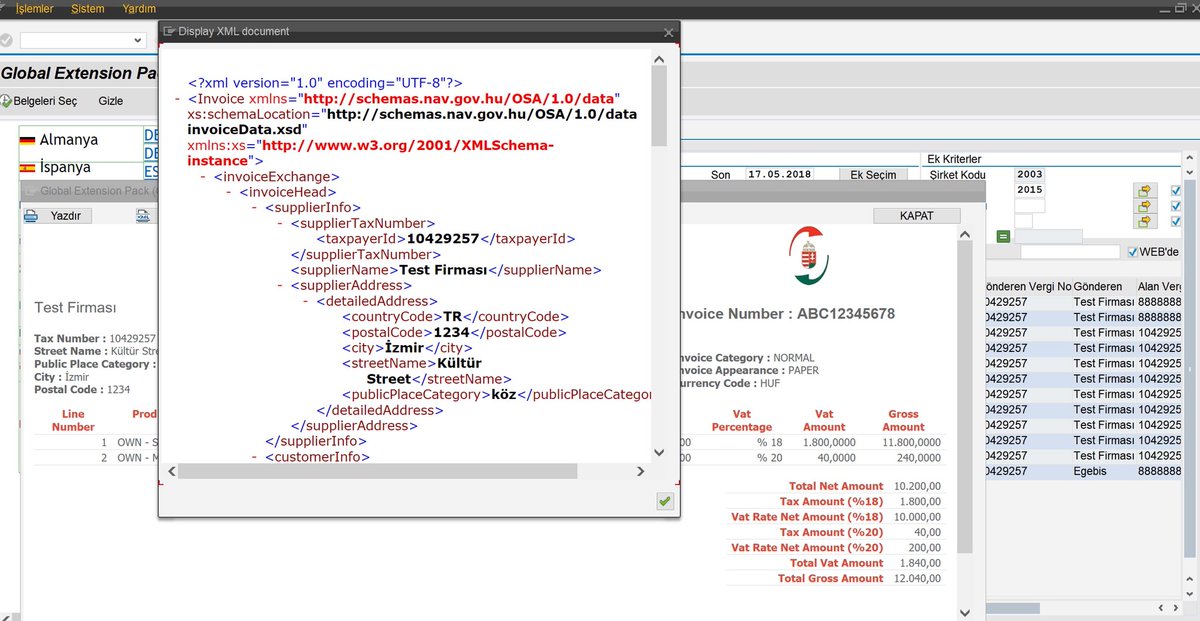1200x621 pixels.
Task: Click the input field left of WEB'de
Action: pos(1070,252)
